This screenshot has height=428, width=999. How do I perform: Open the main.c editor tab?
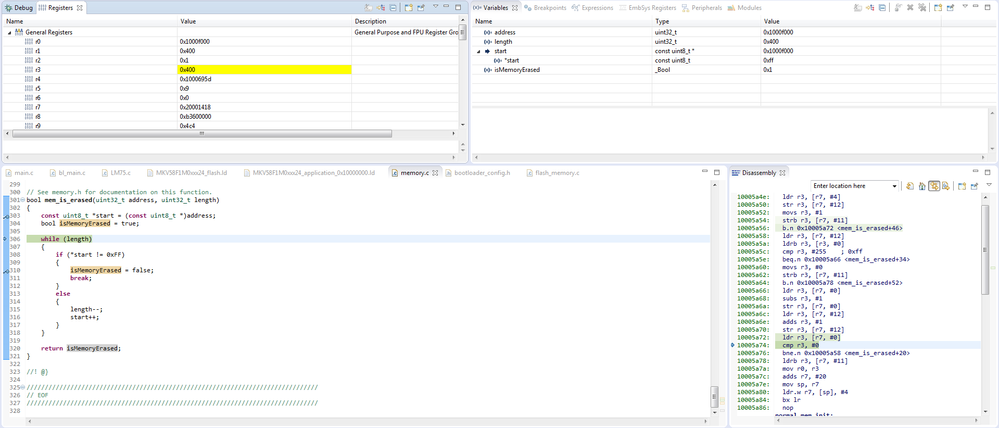point(19,173)
